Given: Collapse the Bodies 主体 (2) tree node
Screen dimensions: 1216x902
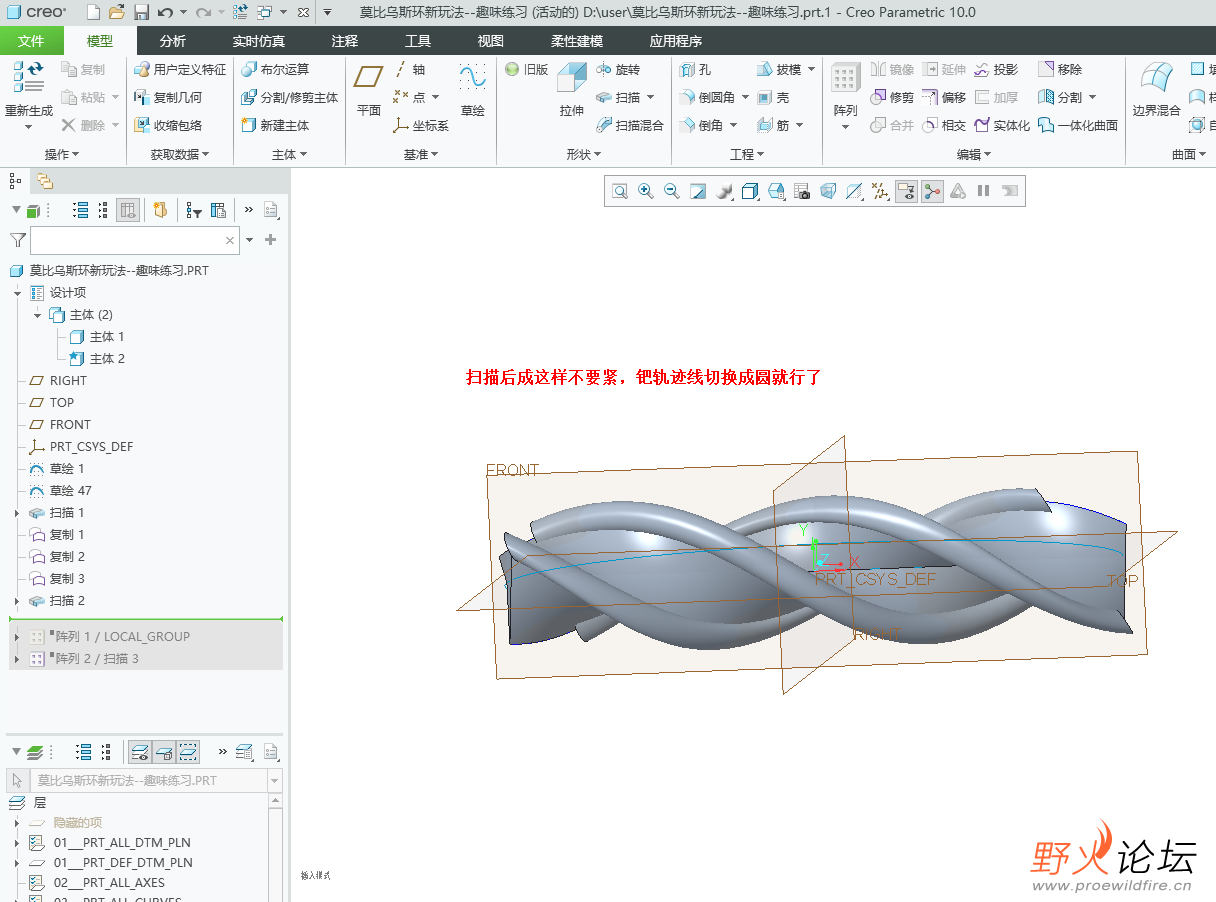Looking at the screenshot, I should click(x=37, y=315).
